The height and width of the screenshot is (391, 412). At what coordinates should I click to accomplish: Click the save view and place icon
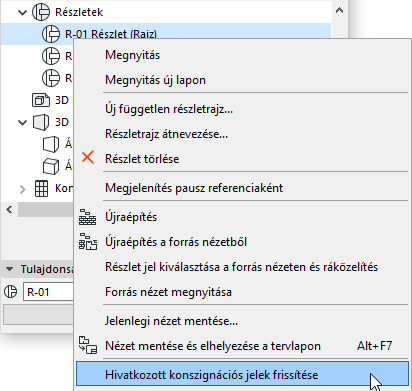tap(88, 345)
